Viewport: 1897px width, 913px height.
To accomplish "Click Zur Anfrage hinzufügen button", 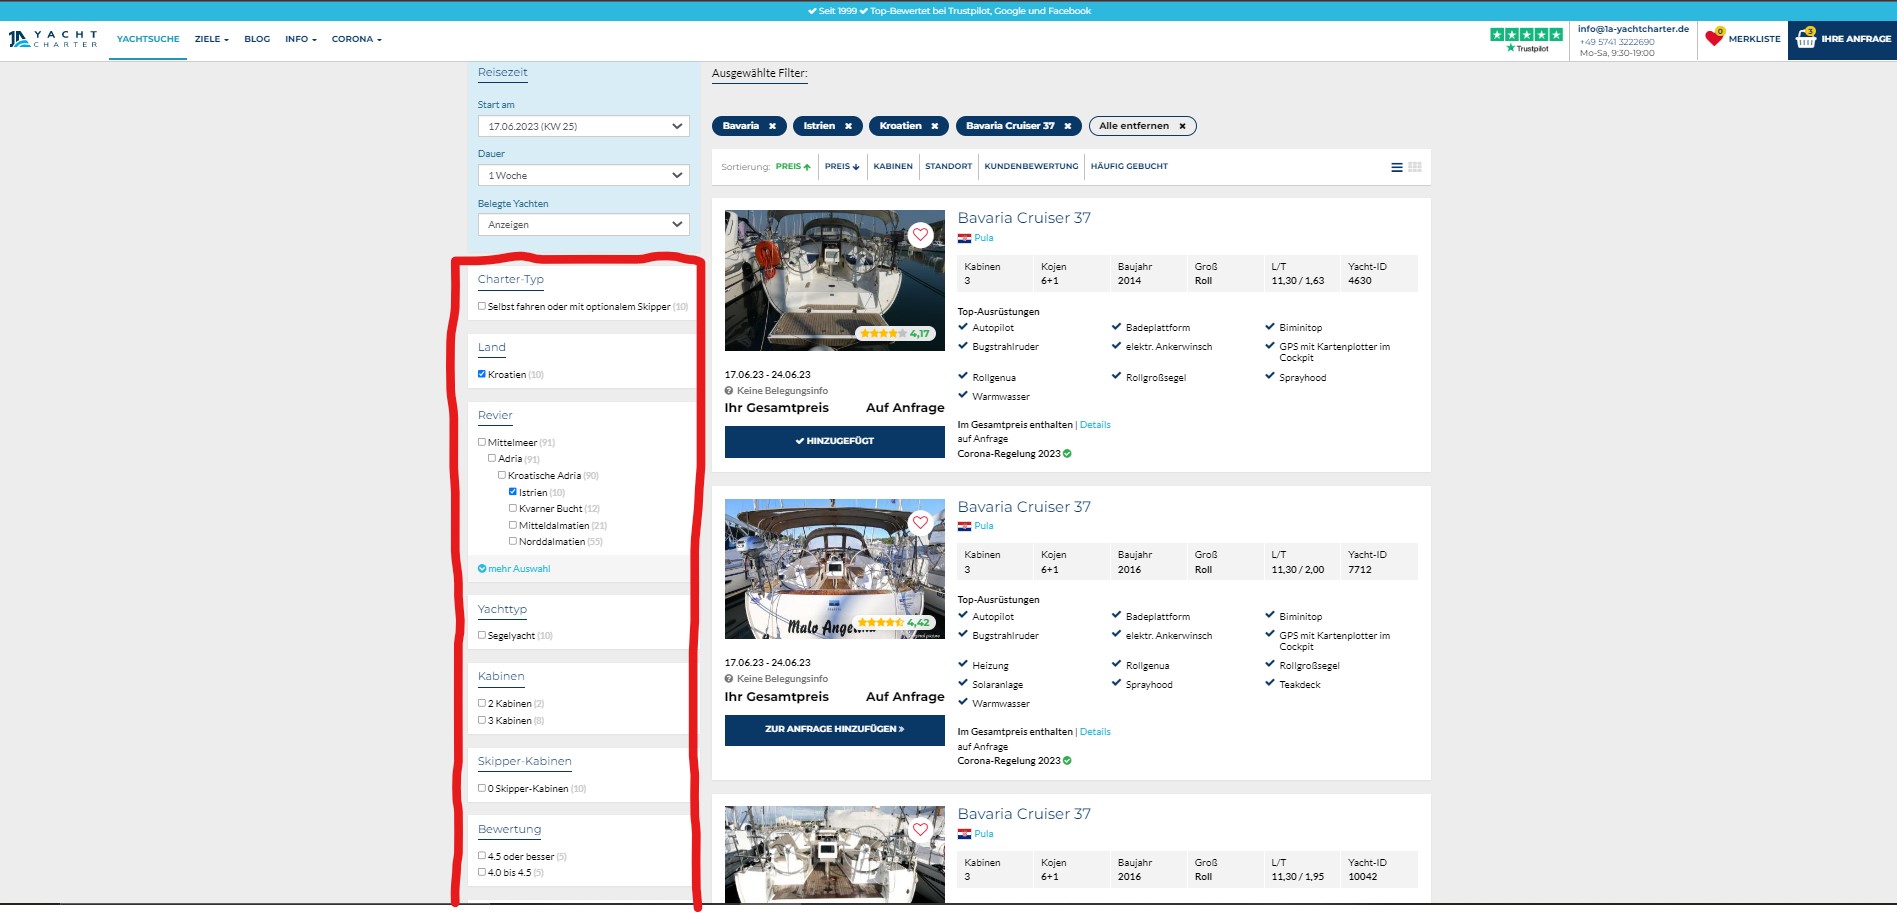I will pos(834,729).
